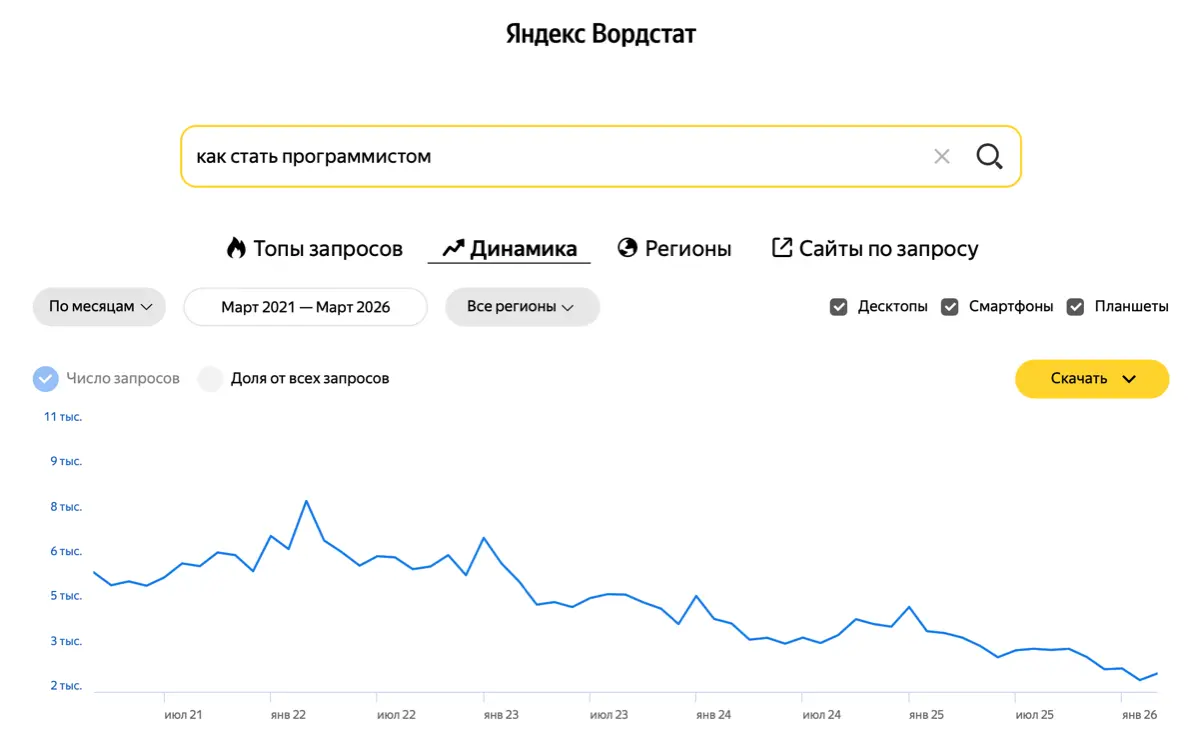
Task: Click the flame icon next to Топы запросов
Action: click(x=235, y=248)
